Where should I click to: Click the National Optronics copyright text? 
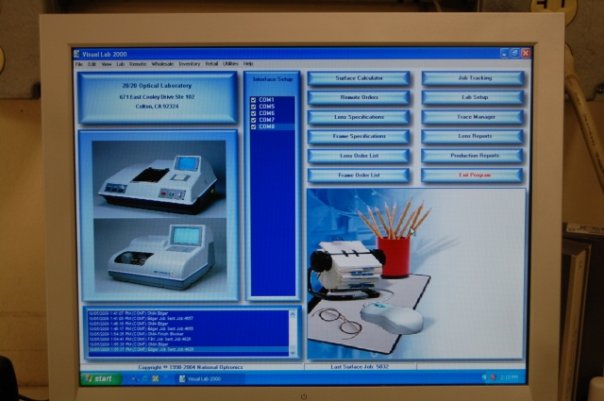pyautogui.click(x=191, y=367)
